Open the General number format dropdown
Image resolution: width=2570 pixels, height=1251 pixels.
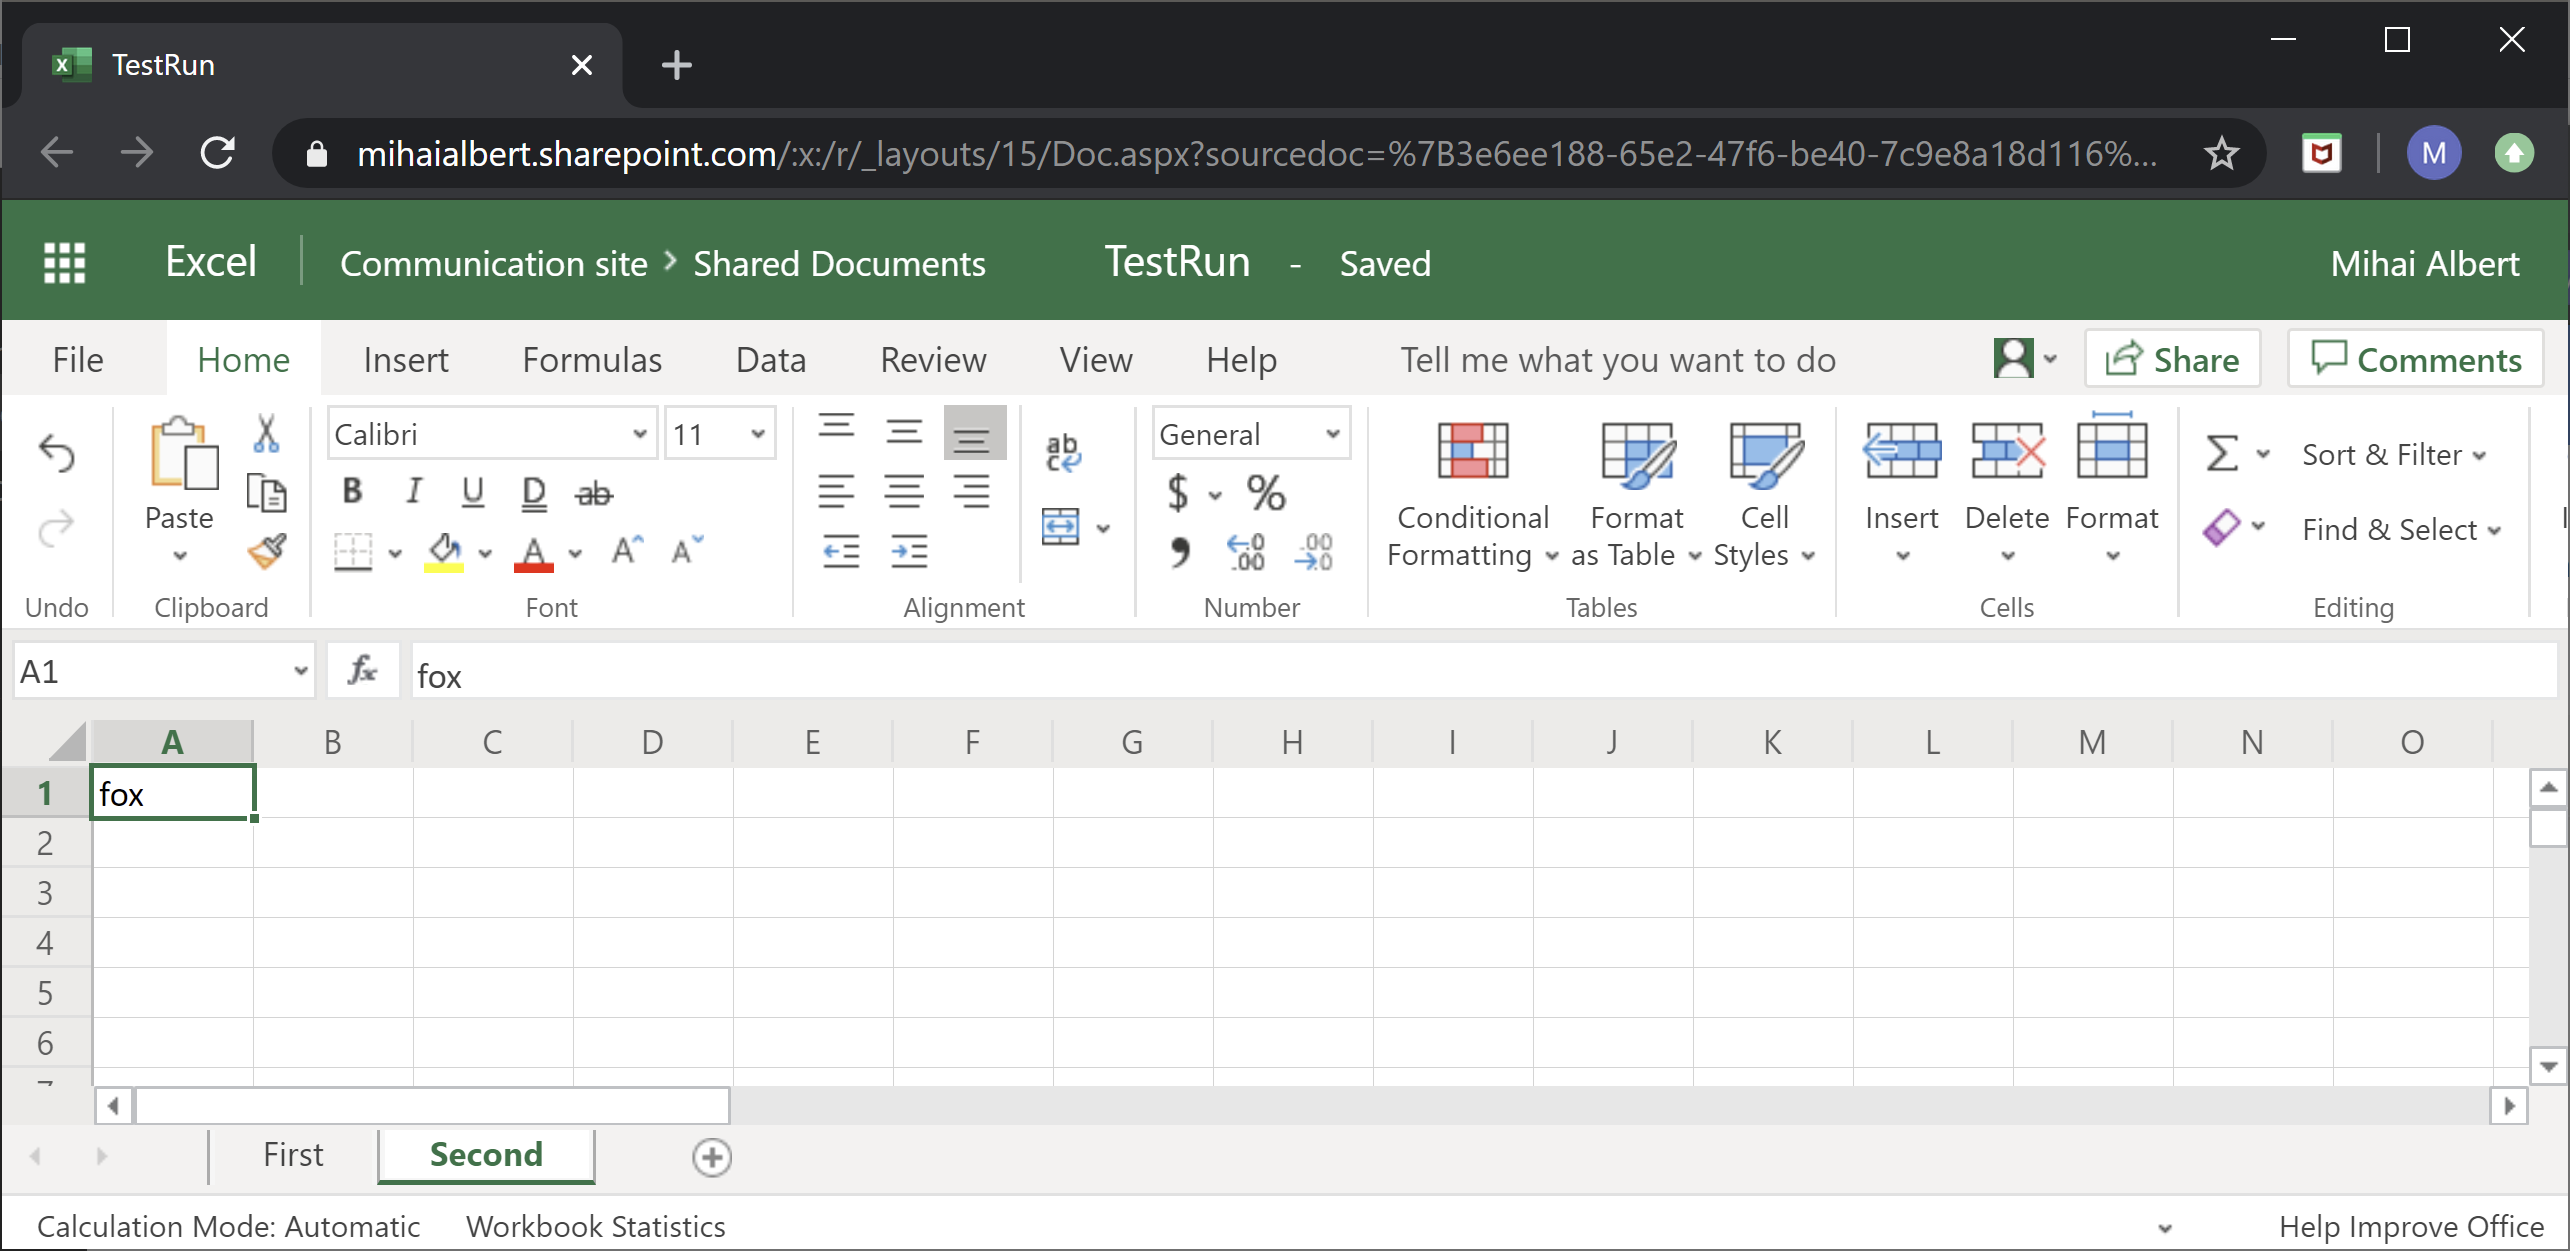[x=1332, y=434]
